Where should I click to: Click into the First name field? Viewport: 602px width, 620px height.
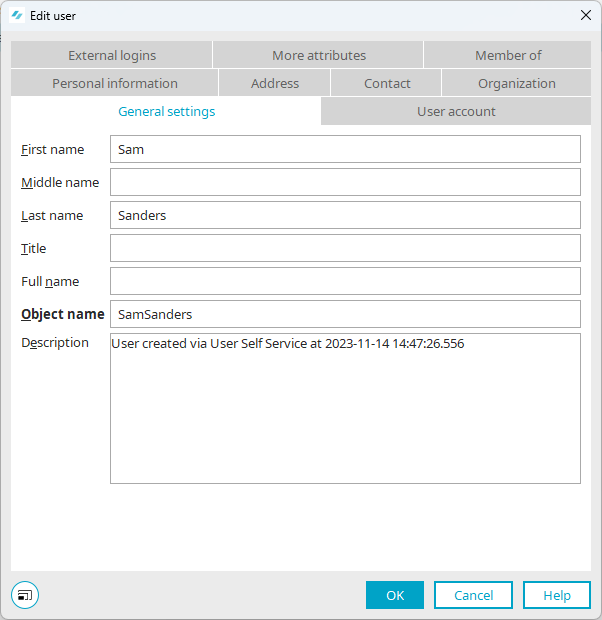pos(345,149)
